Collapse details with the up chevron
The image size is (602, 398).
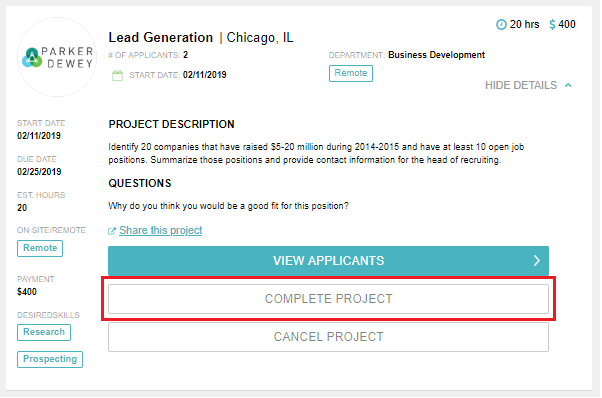pos(568,85)
